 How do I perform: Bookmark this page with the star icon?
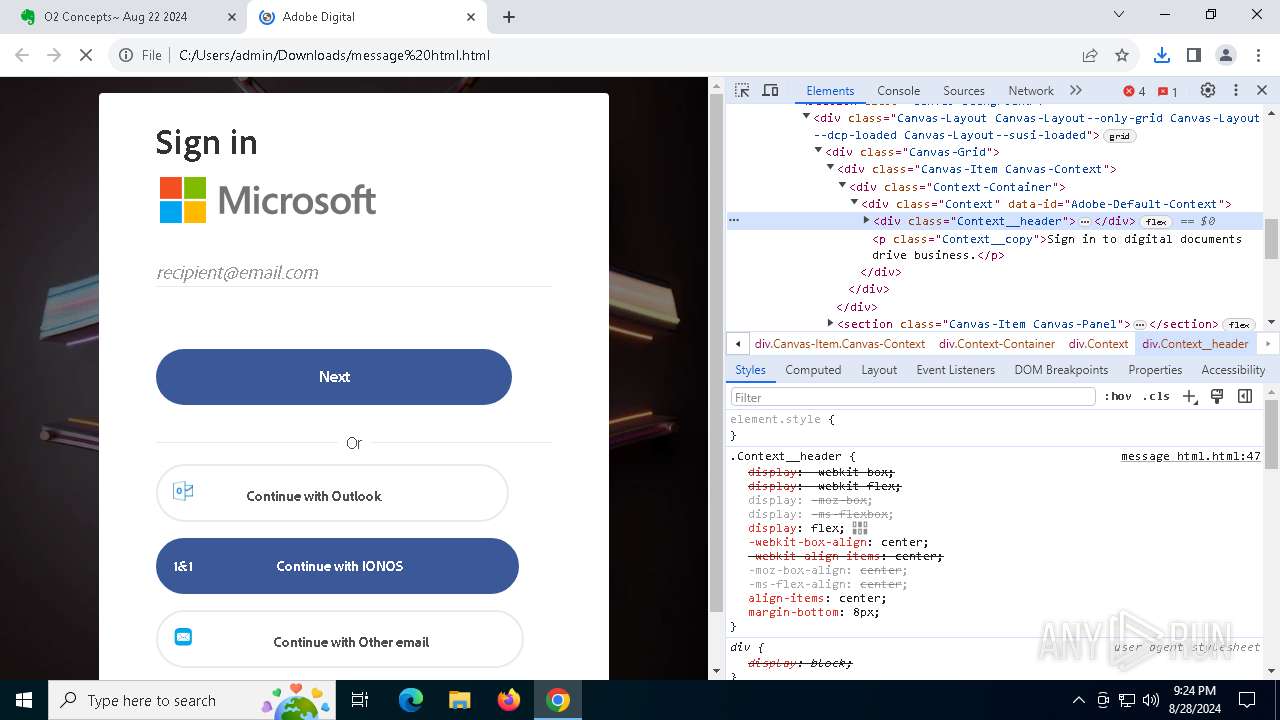tap(1122, 55)
